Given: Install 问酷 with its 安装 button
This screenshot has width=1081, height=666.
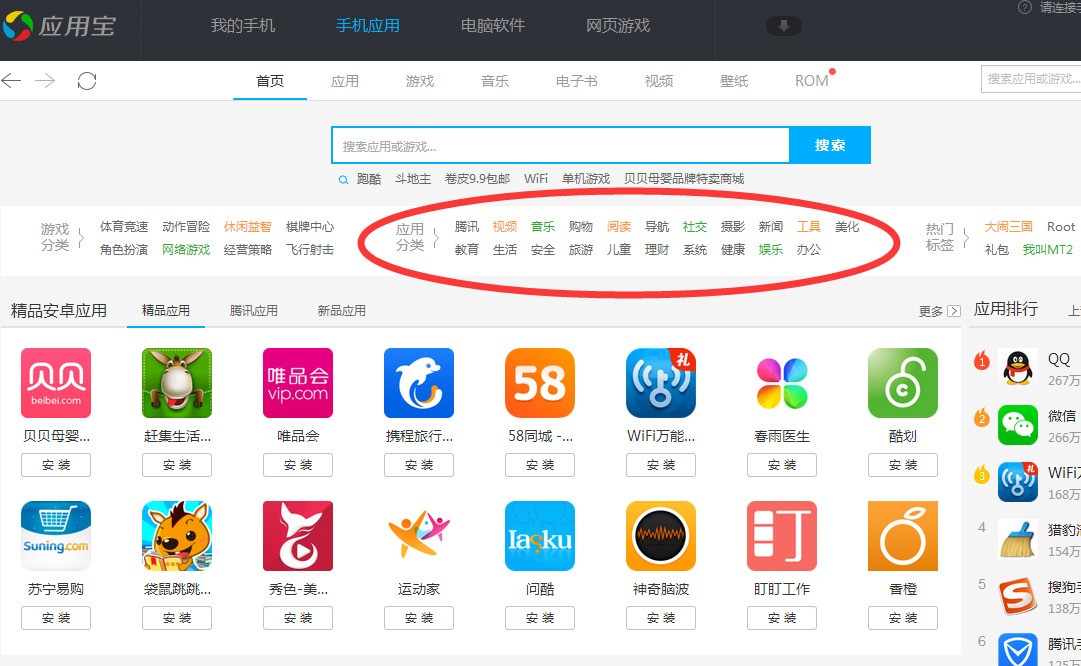Looking at the screenshot, I should 540,618.
